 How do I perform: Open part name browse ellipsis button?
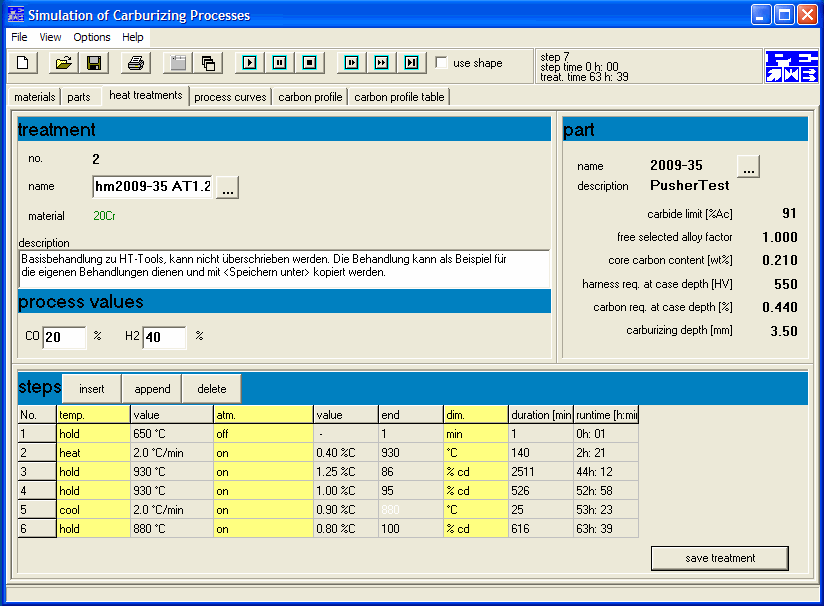click(x=748, y=167)
